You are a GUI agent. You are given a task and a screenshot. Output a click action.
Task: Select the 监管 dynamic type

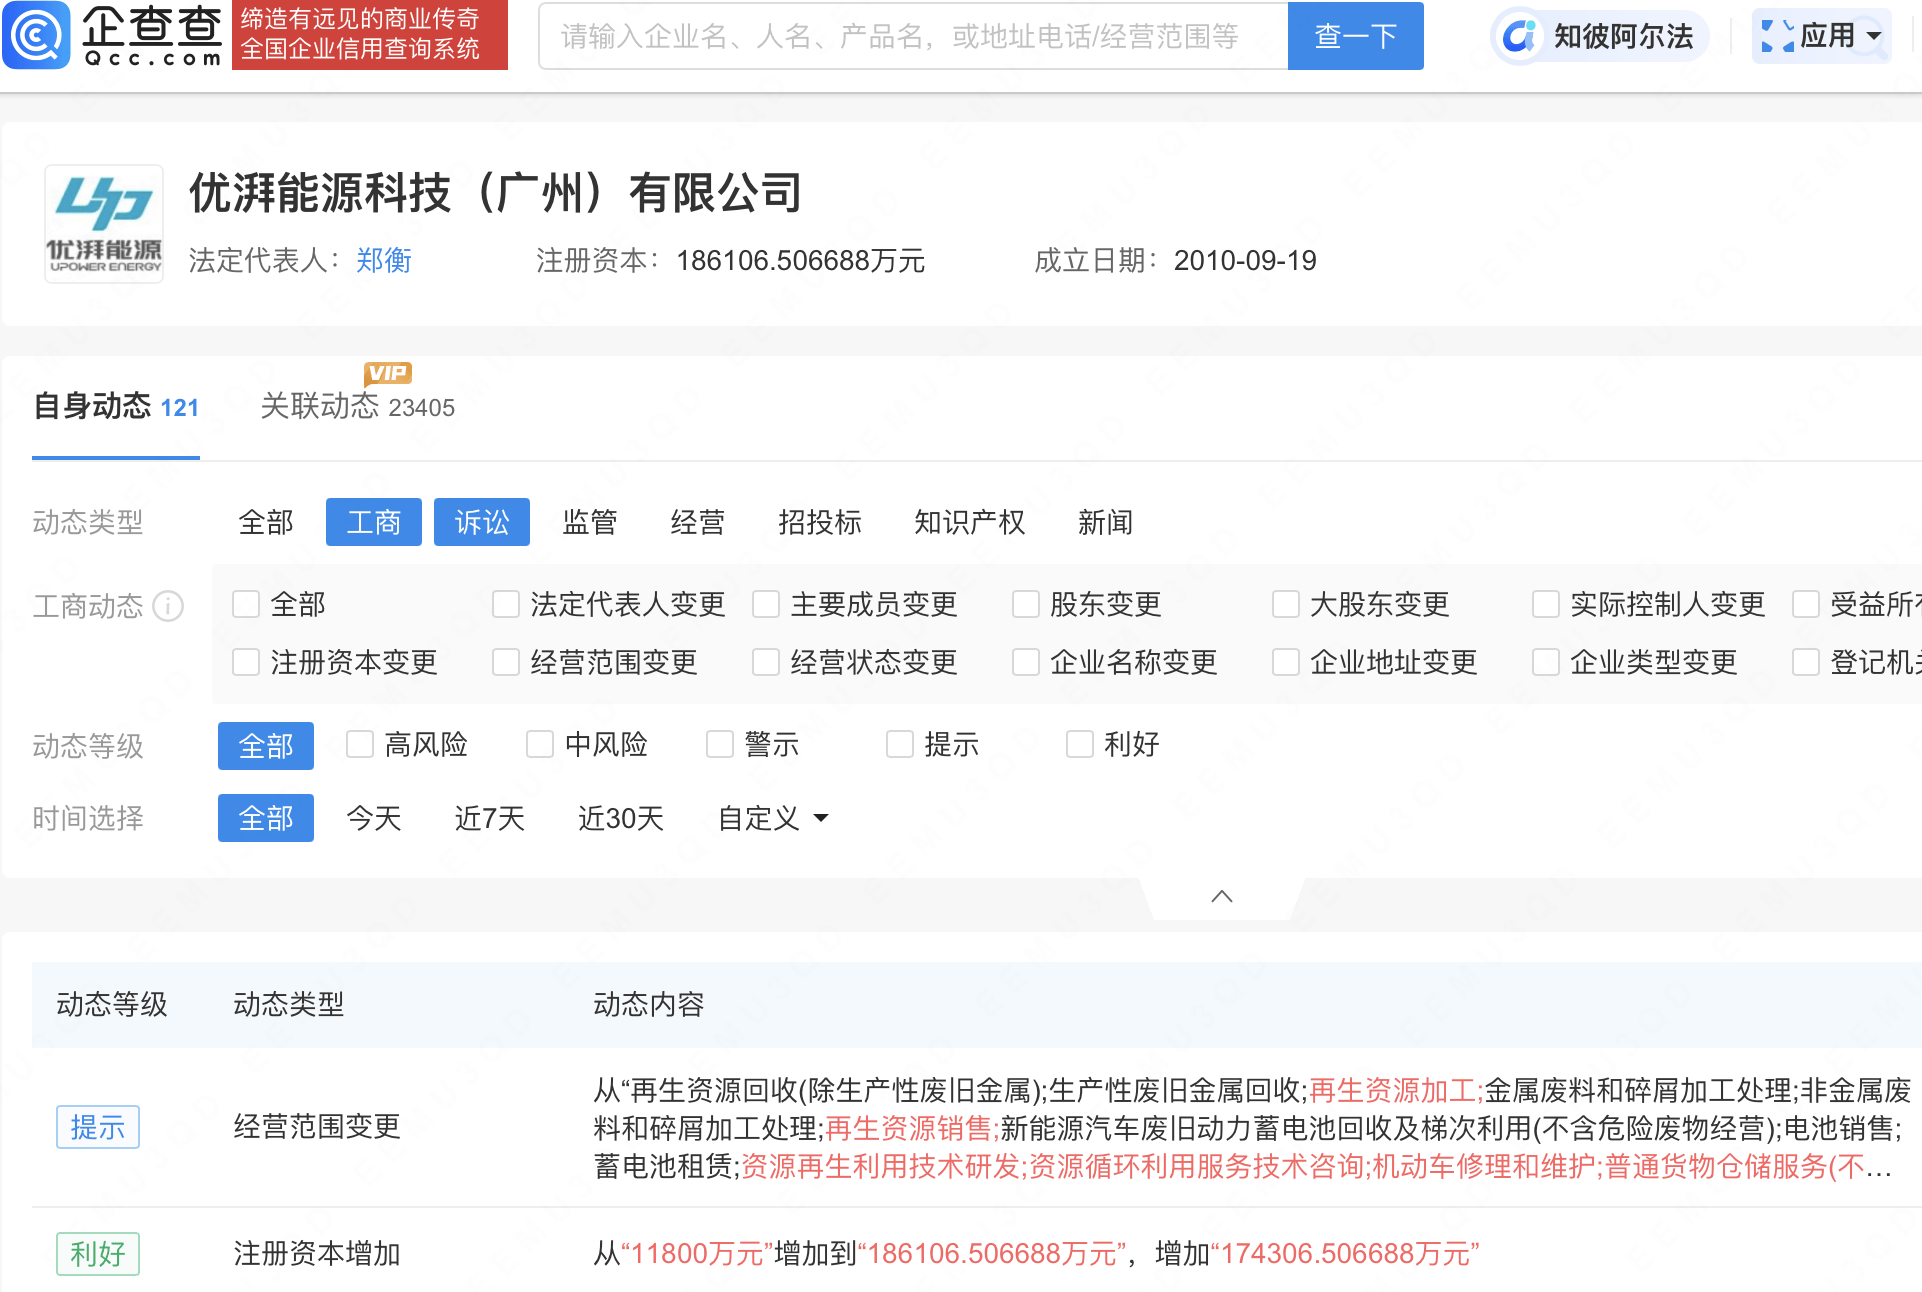click(590, 522)
